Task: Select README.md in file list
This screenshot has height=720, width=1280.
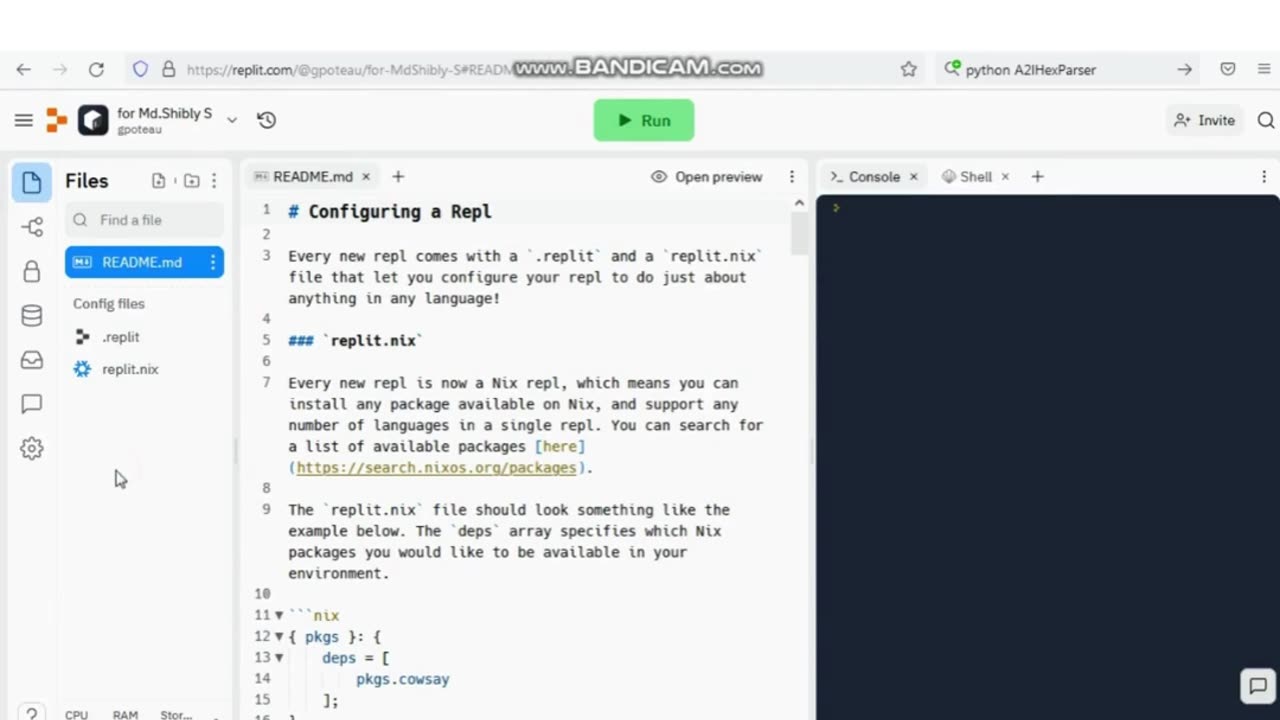Action: click(x=144, y=262)
